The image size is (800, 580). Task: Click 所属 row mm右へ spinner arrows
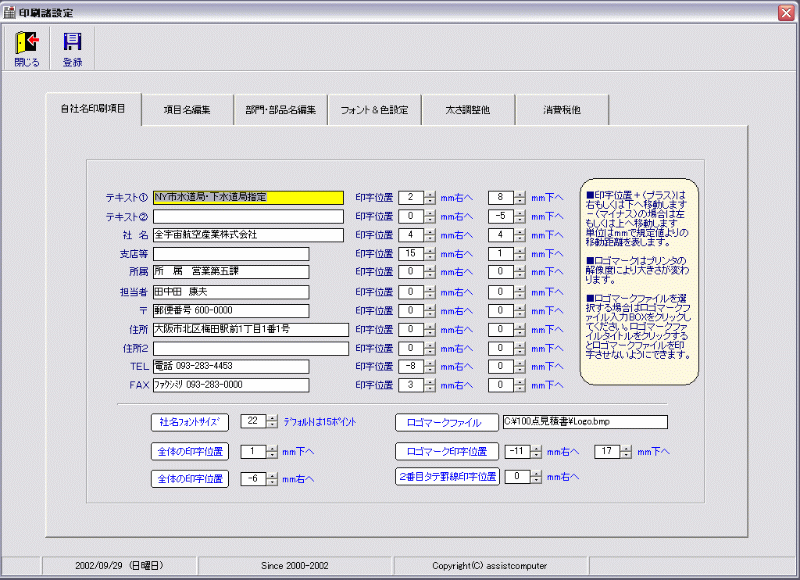pos(430,272)
